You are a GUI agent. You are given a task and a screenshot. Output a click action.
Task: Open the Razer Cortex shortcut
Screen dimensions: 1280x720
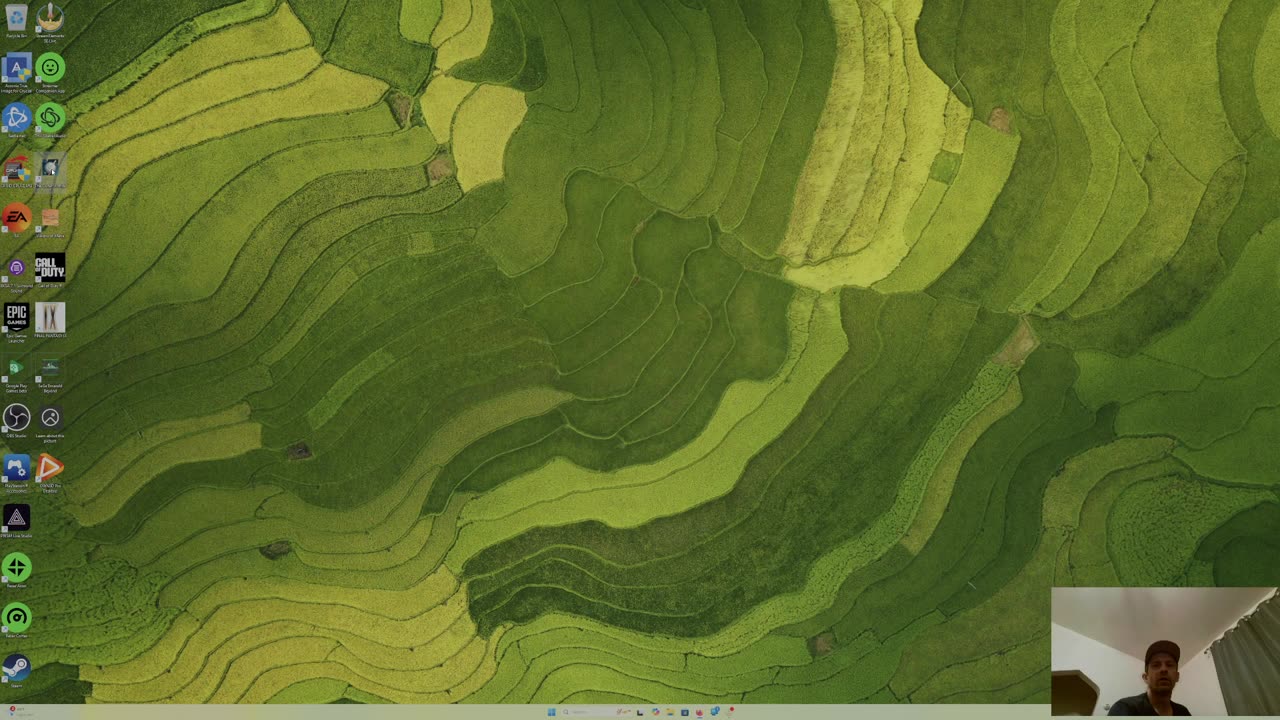click(16, 621)
